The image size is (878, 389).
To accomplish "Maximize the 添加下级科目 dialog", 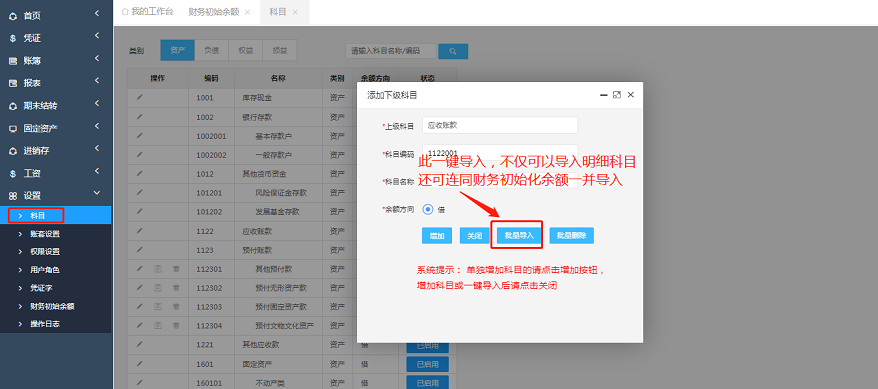I will (617, 95).
